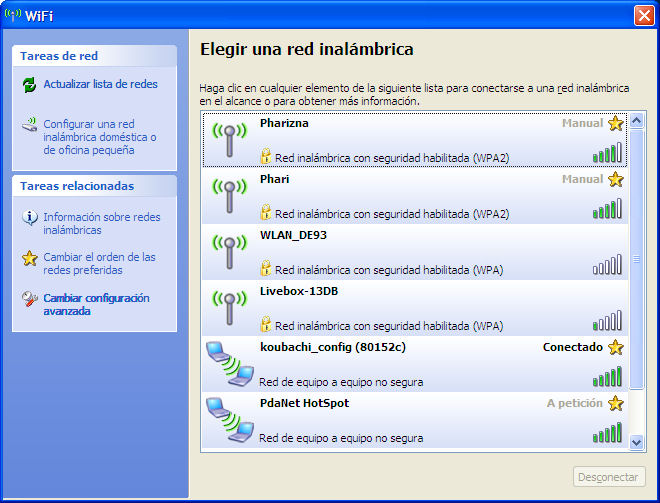Click the ad hoc laptops icon for koubachi_config
This screenshot has width=660, height=503.
(x=230, y=364)
